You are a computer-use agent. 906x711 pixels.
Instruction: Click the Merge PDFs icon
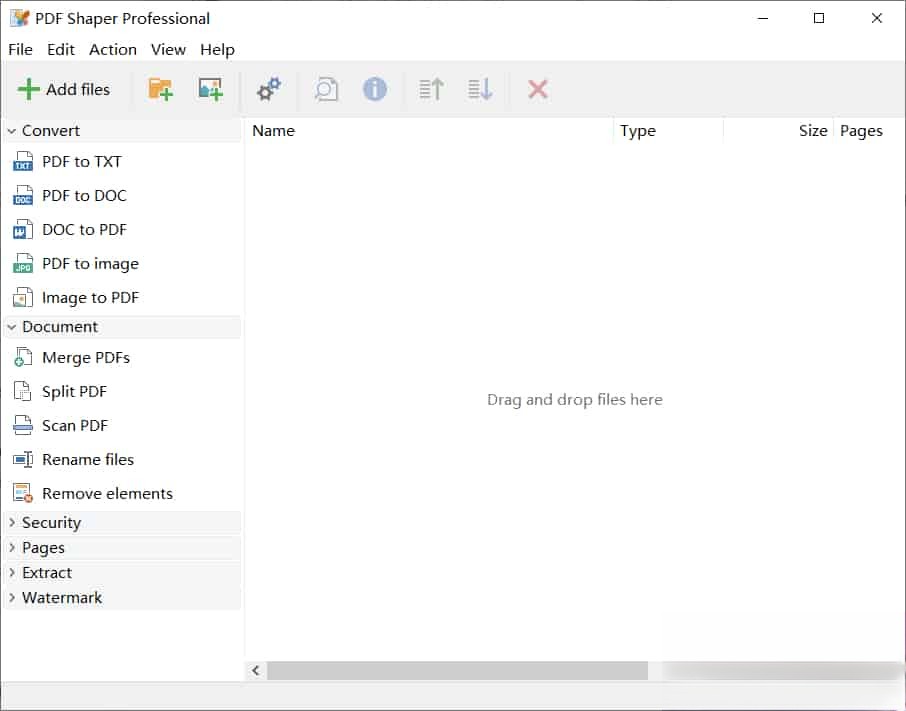coord(23,358)
